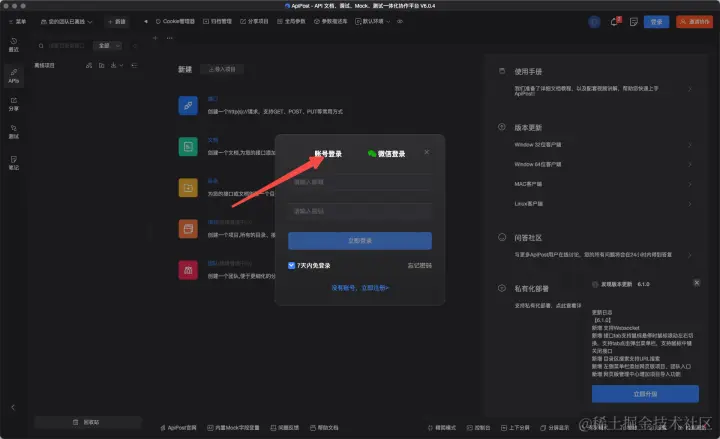Open the 笔记 sidebar item
The image size is (720, 439).
point(14,163)
